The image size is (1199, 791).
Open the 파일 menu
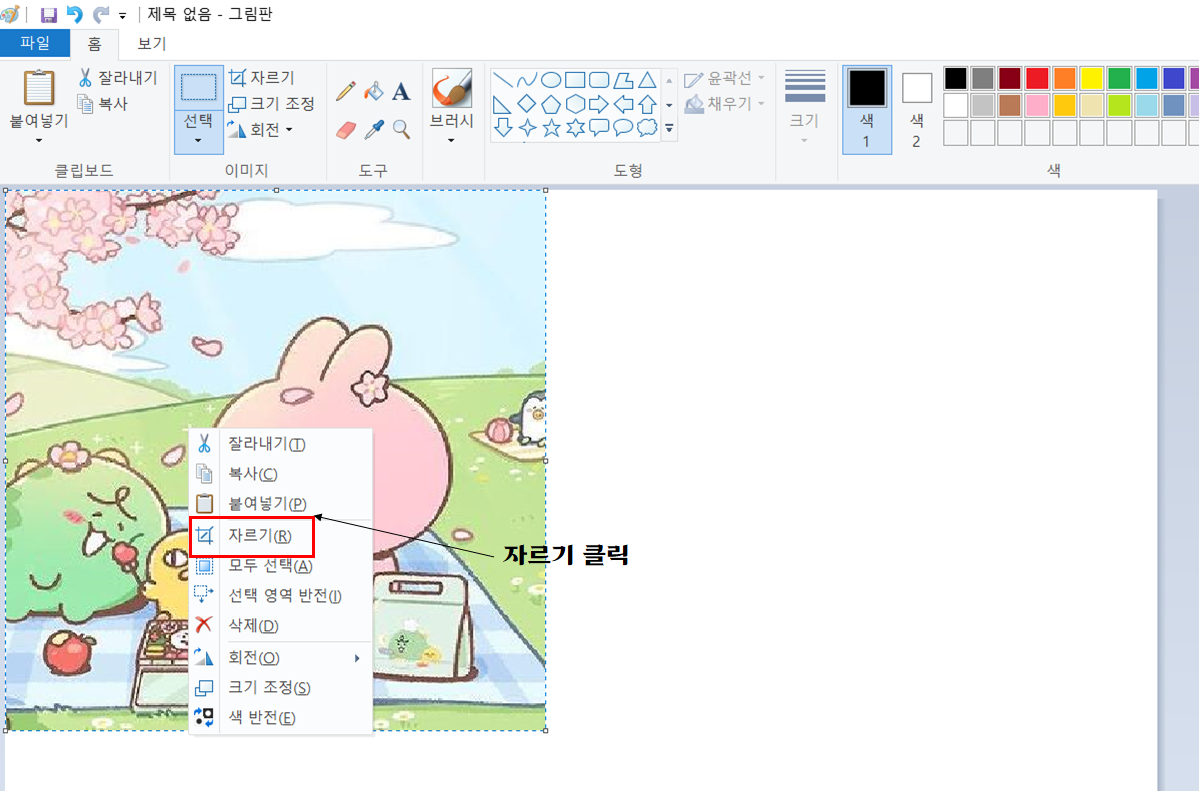point(35,44)
